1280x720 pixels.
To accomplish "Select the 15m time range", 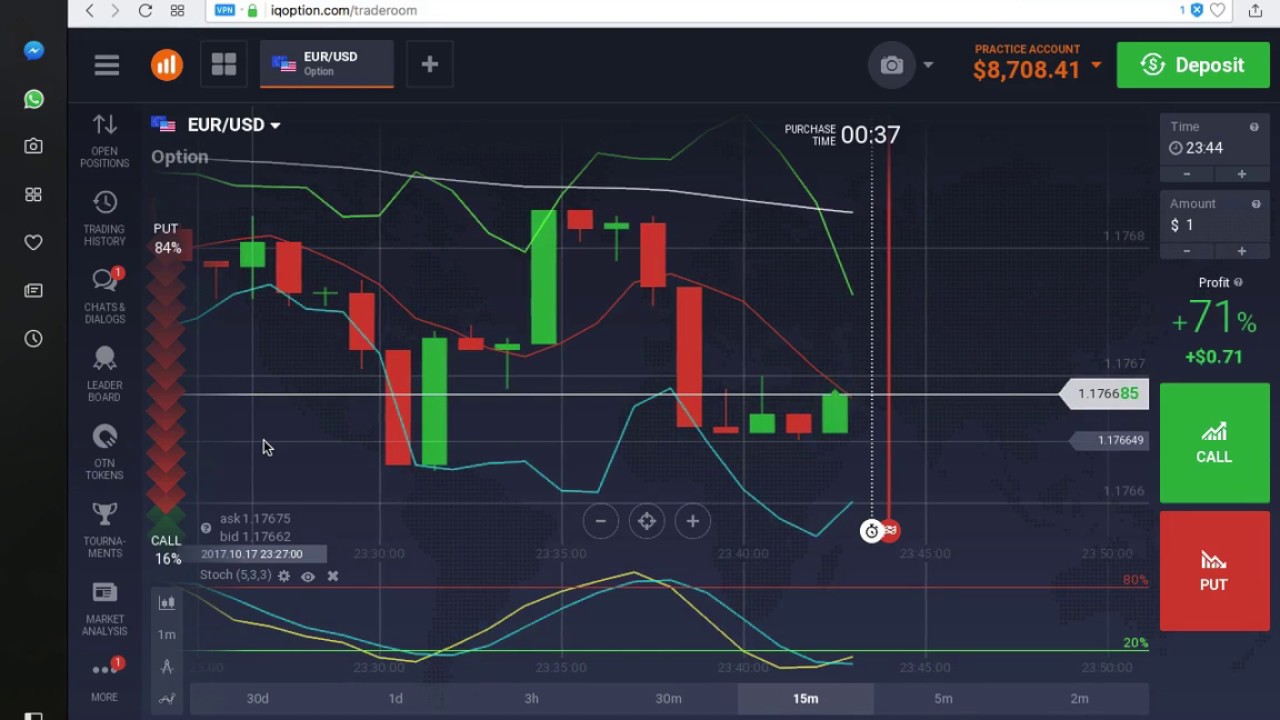I will (x=806, y=699).
